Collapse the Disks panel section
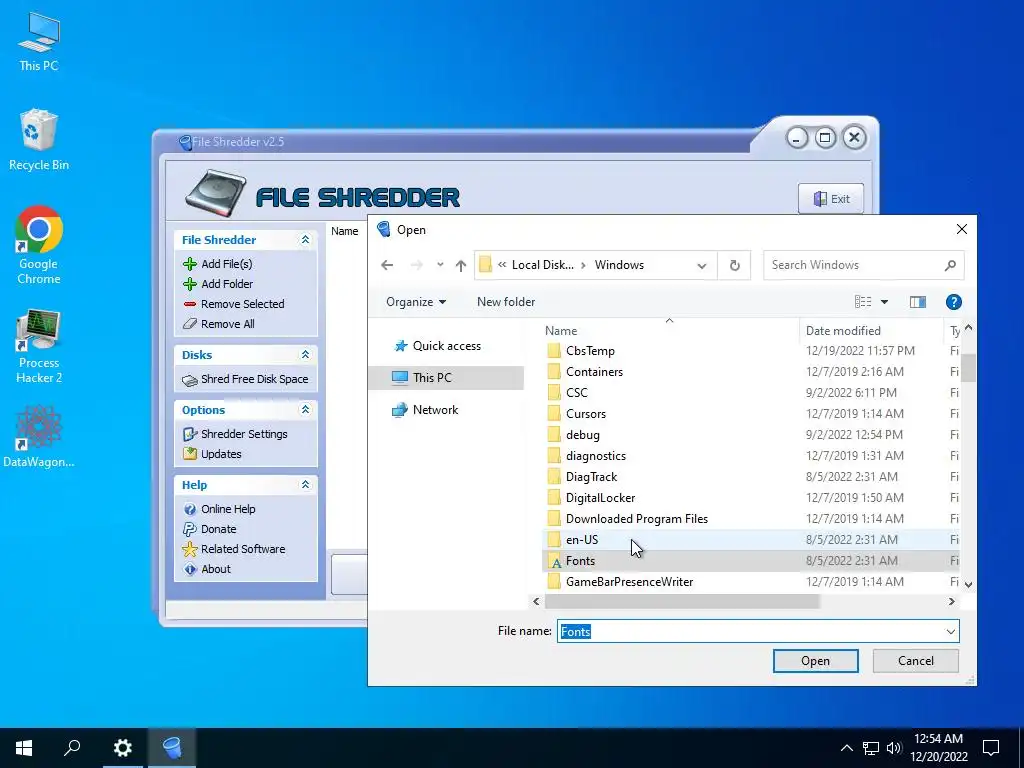1024x768 pixels. [x=305, y=355]
